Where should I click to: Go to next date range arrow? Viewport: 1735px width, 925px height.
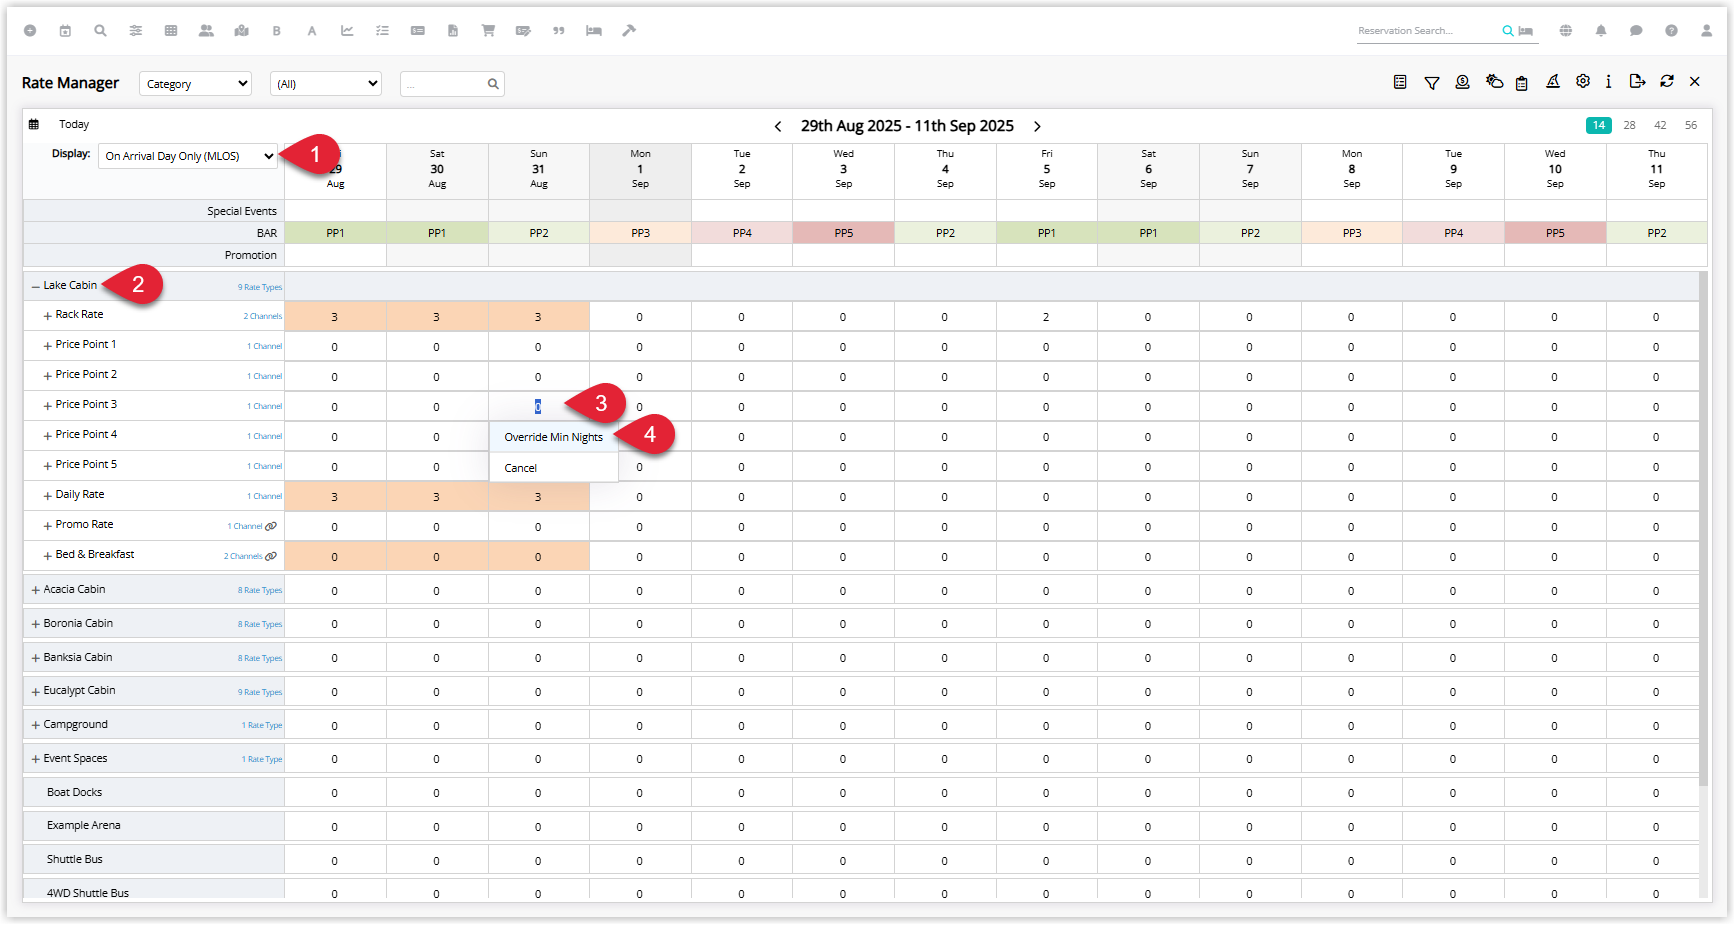click(x=1037, y=126)
